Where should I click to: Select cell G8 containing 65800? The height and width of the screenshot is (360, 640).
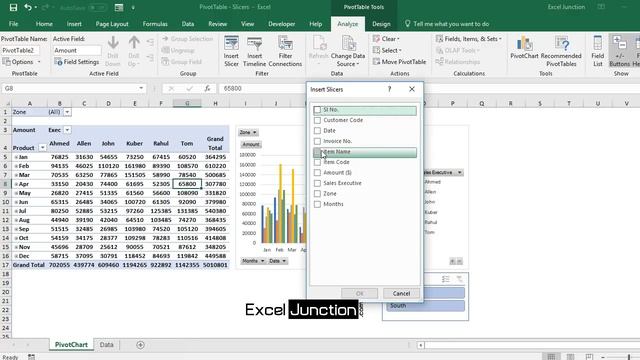click(187, 184)
